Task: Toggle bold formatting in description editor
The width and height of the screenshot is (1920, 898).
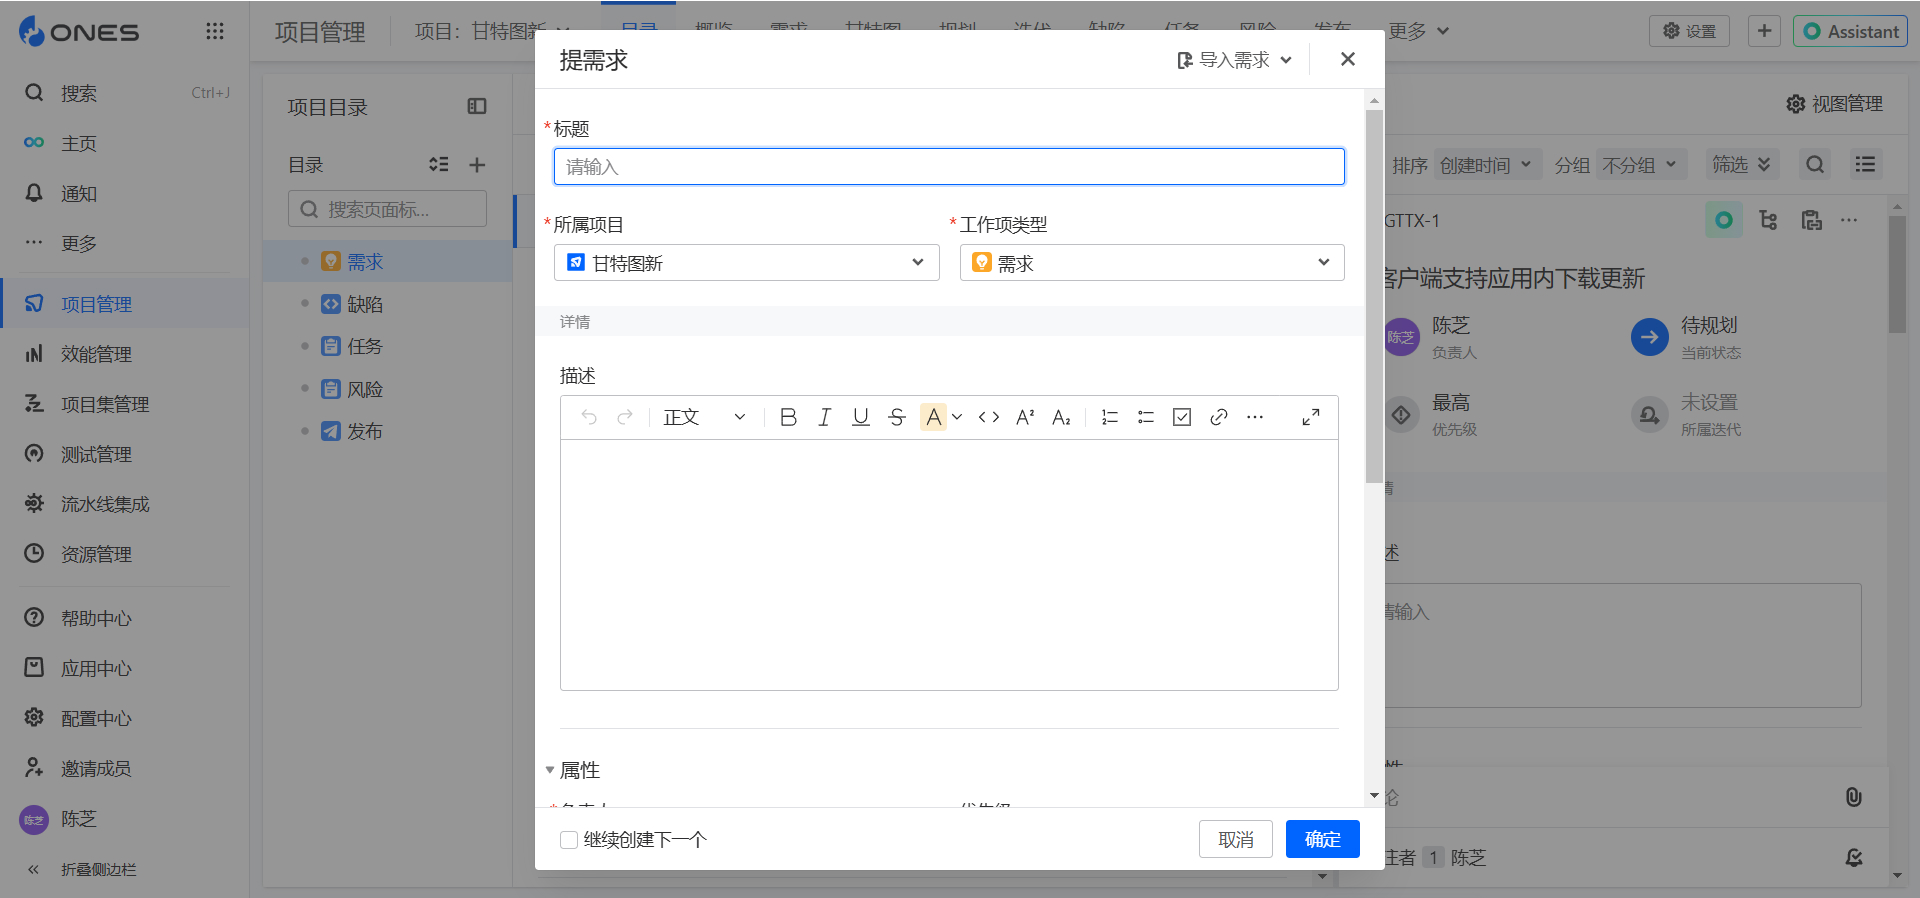Action: pyautogui.click(x=788, y=417)
